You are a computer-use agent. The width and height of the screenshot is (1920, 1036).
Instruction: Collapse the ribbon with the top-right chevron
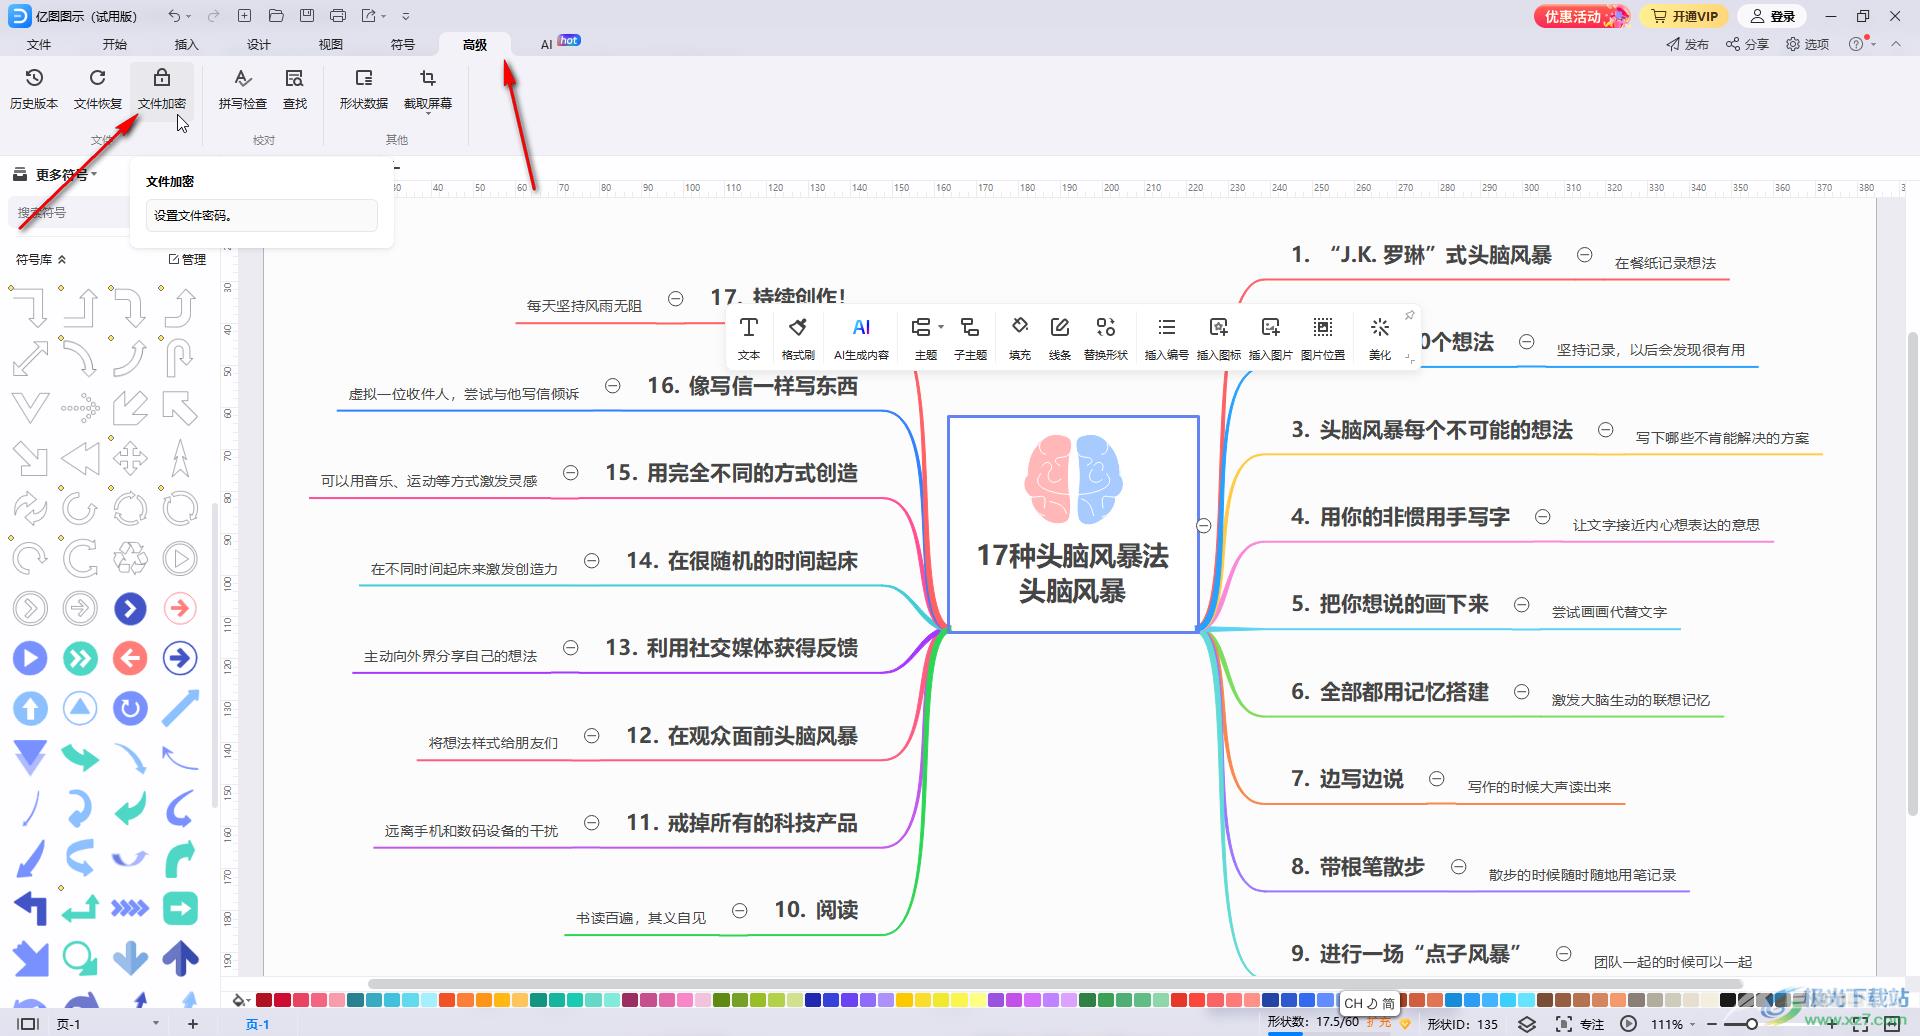point(1896,44)
